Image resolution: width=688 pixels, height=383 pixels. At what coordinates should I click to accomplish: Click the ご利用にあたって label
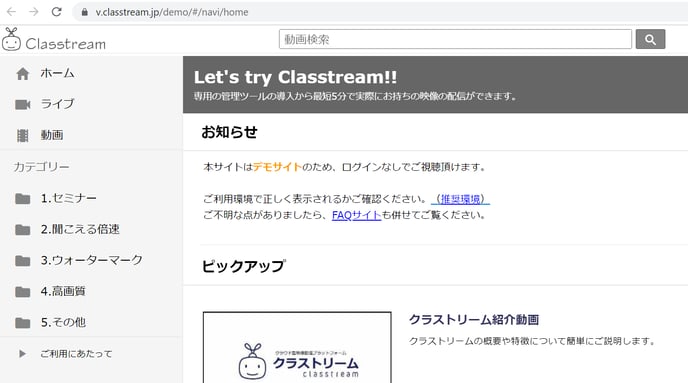coord(76,354)
